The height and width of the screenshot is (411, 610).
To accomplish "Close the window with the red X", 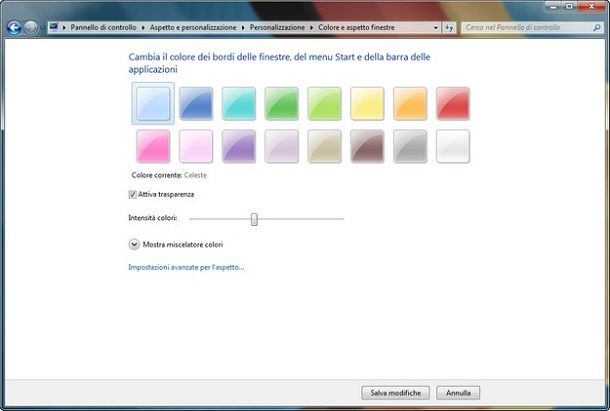I will [591, 6].
